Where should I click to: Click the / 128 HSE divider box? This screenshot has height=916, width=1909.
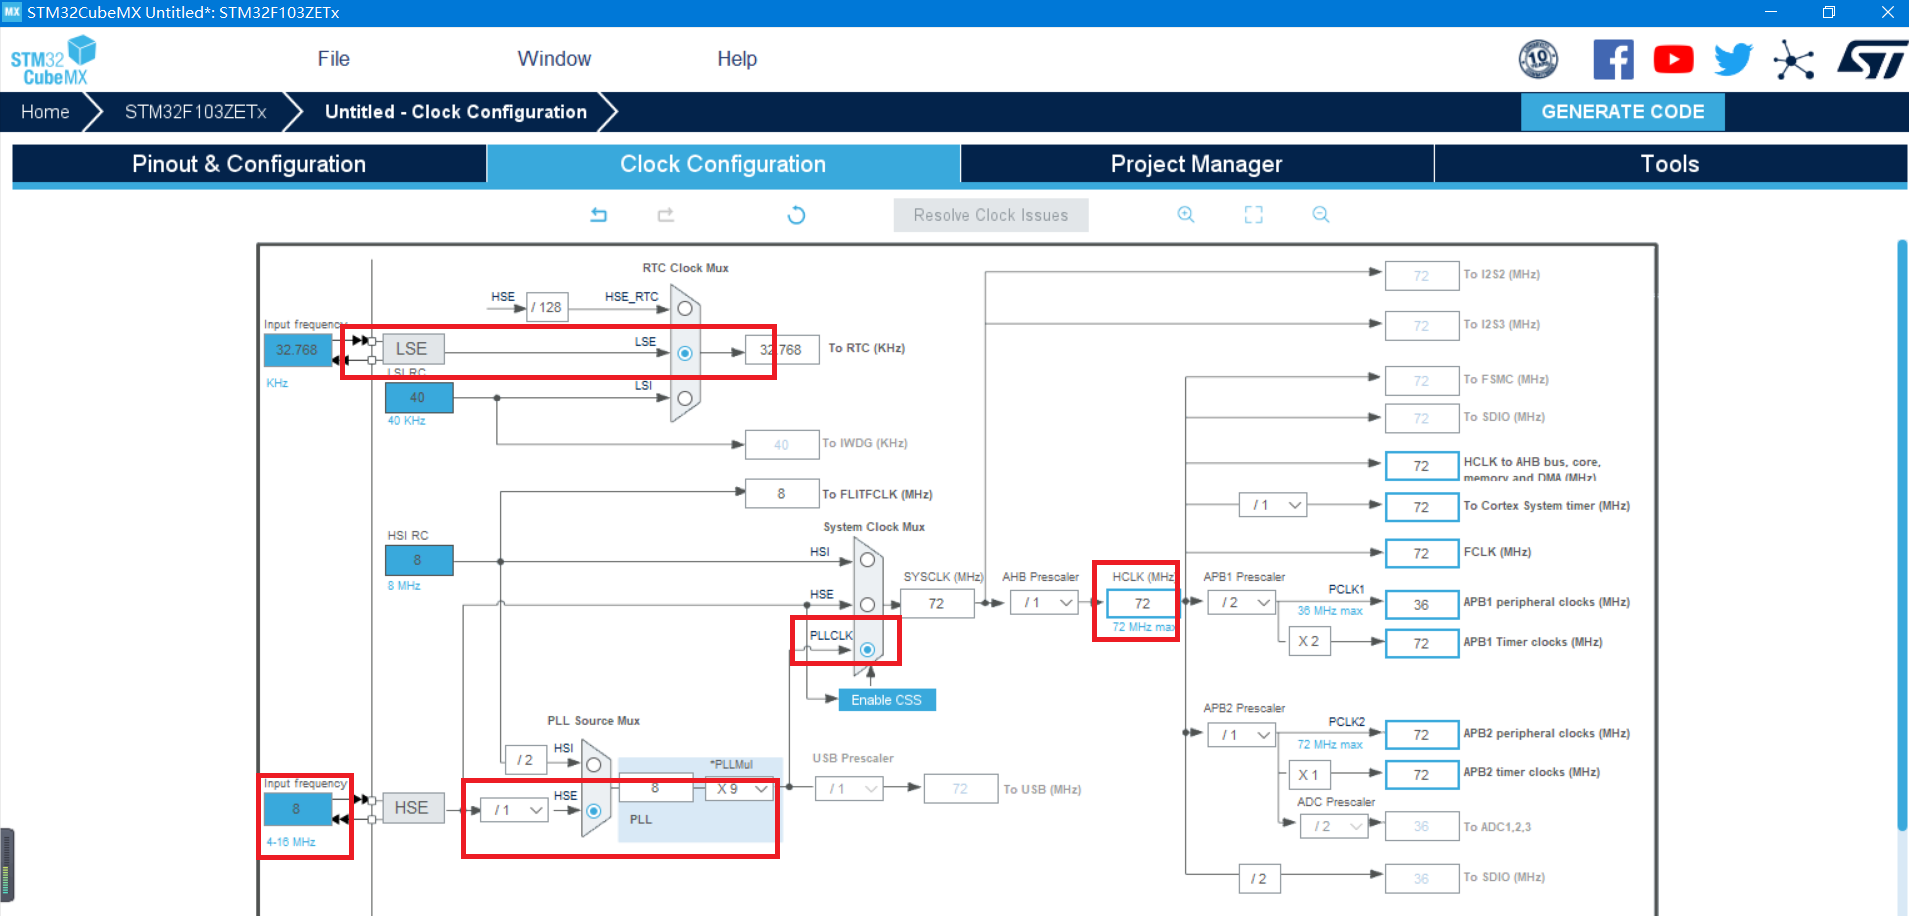tap(547, 307)
